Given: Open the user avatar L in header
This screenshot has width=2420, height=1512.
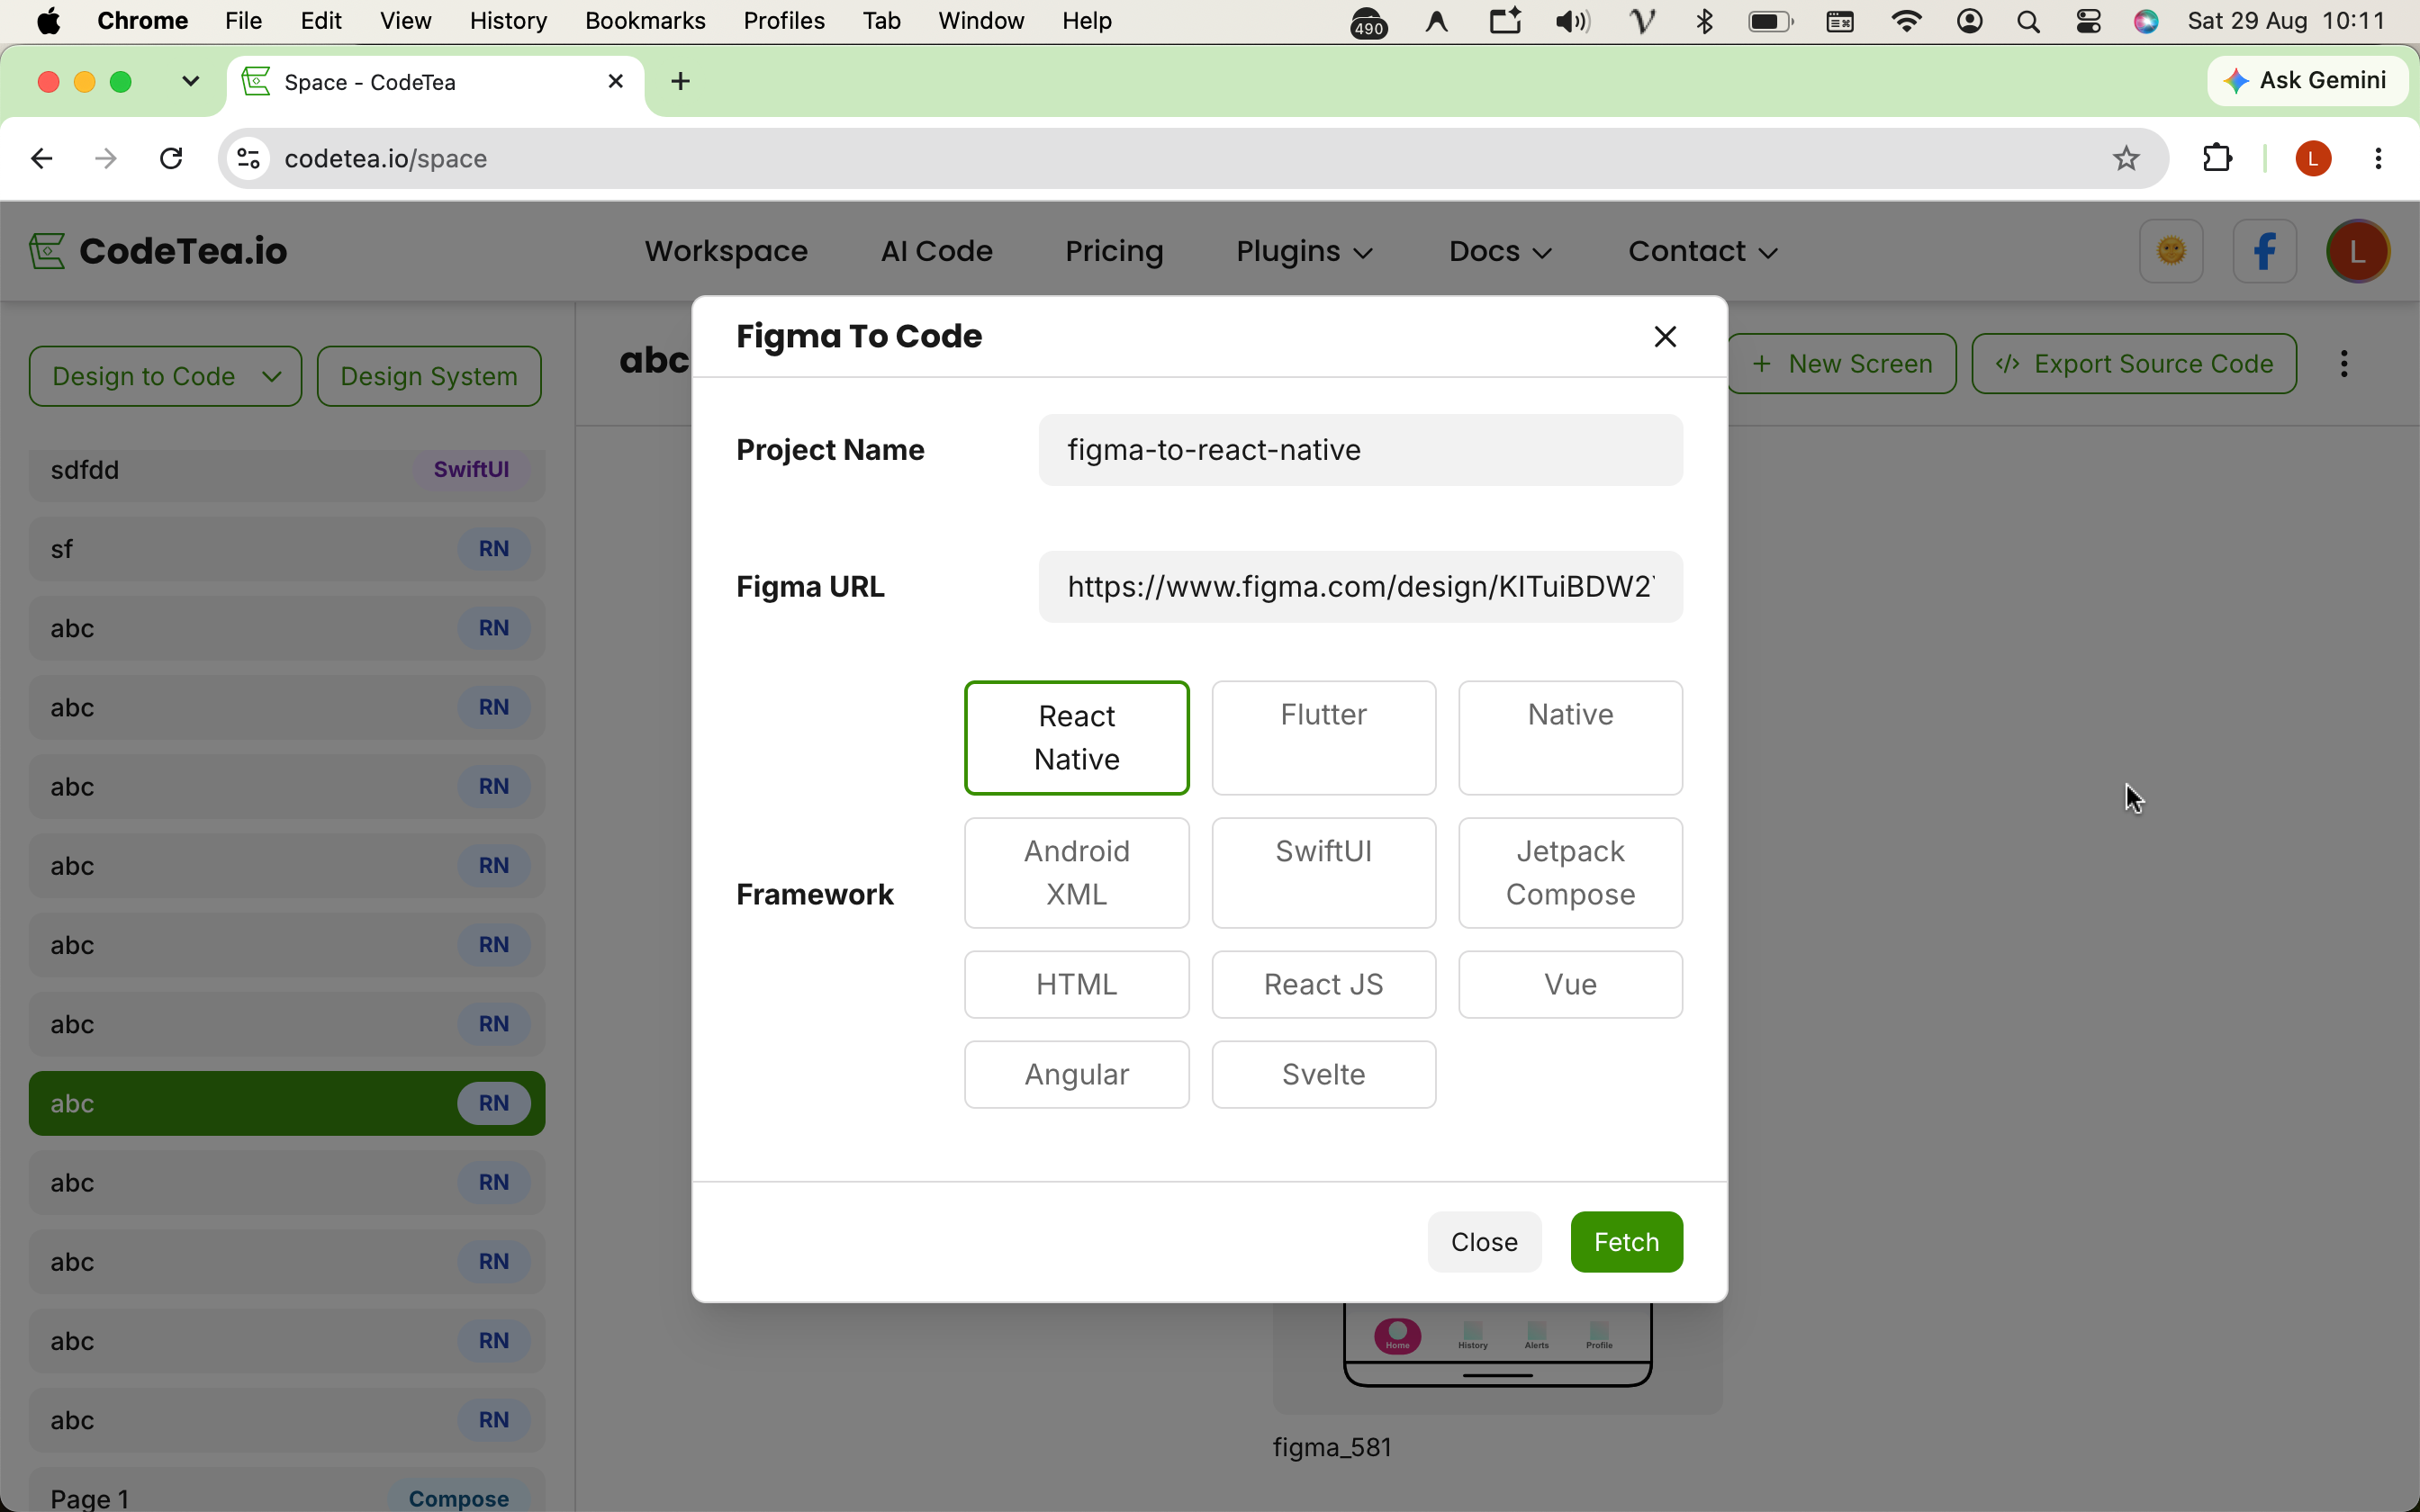Looking at the screenshot, I should [x=2358, y=251].
